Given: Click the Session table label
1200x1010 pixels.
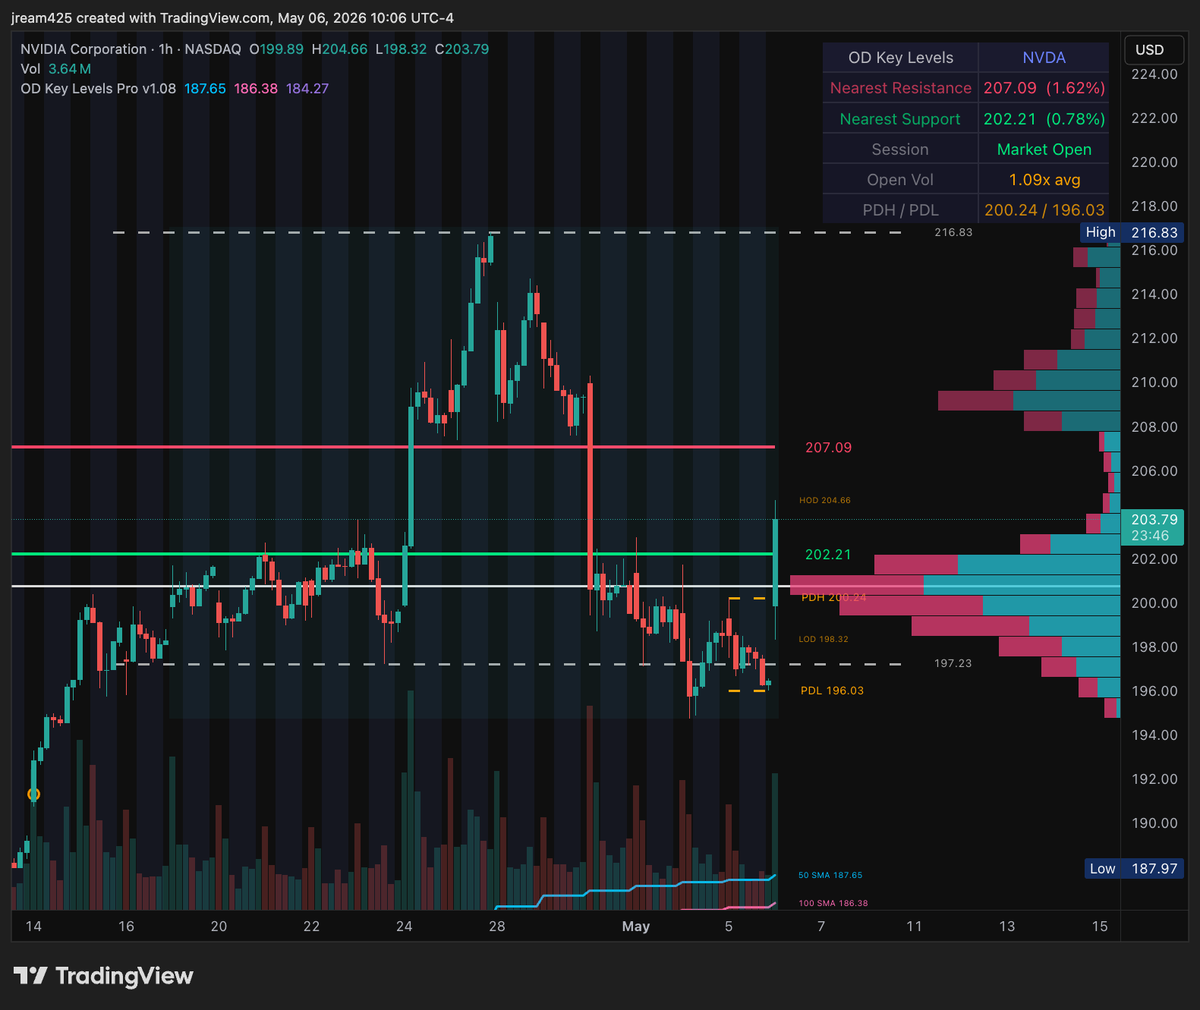Looking at the screenshot, I should point(900,149).
